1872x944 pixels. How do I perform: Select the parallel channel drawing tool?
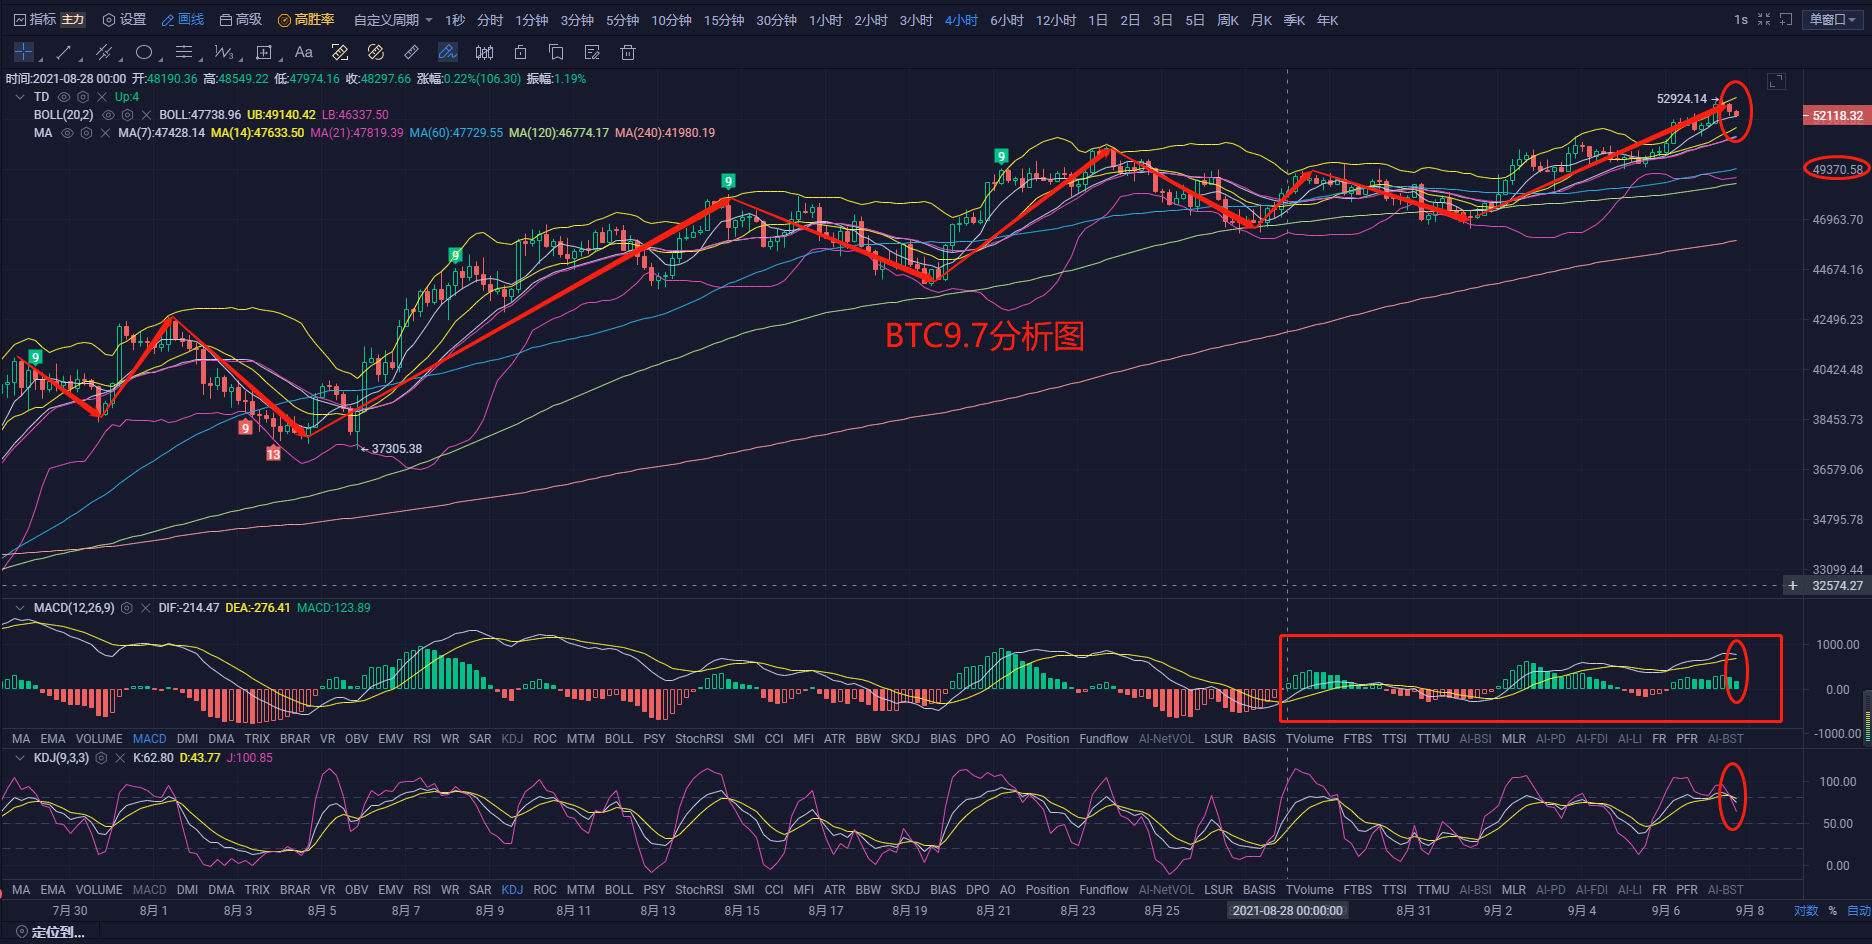tap(103, 52)
